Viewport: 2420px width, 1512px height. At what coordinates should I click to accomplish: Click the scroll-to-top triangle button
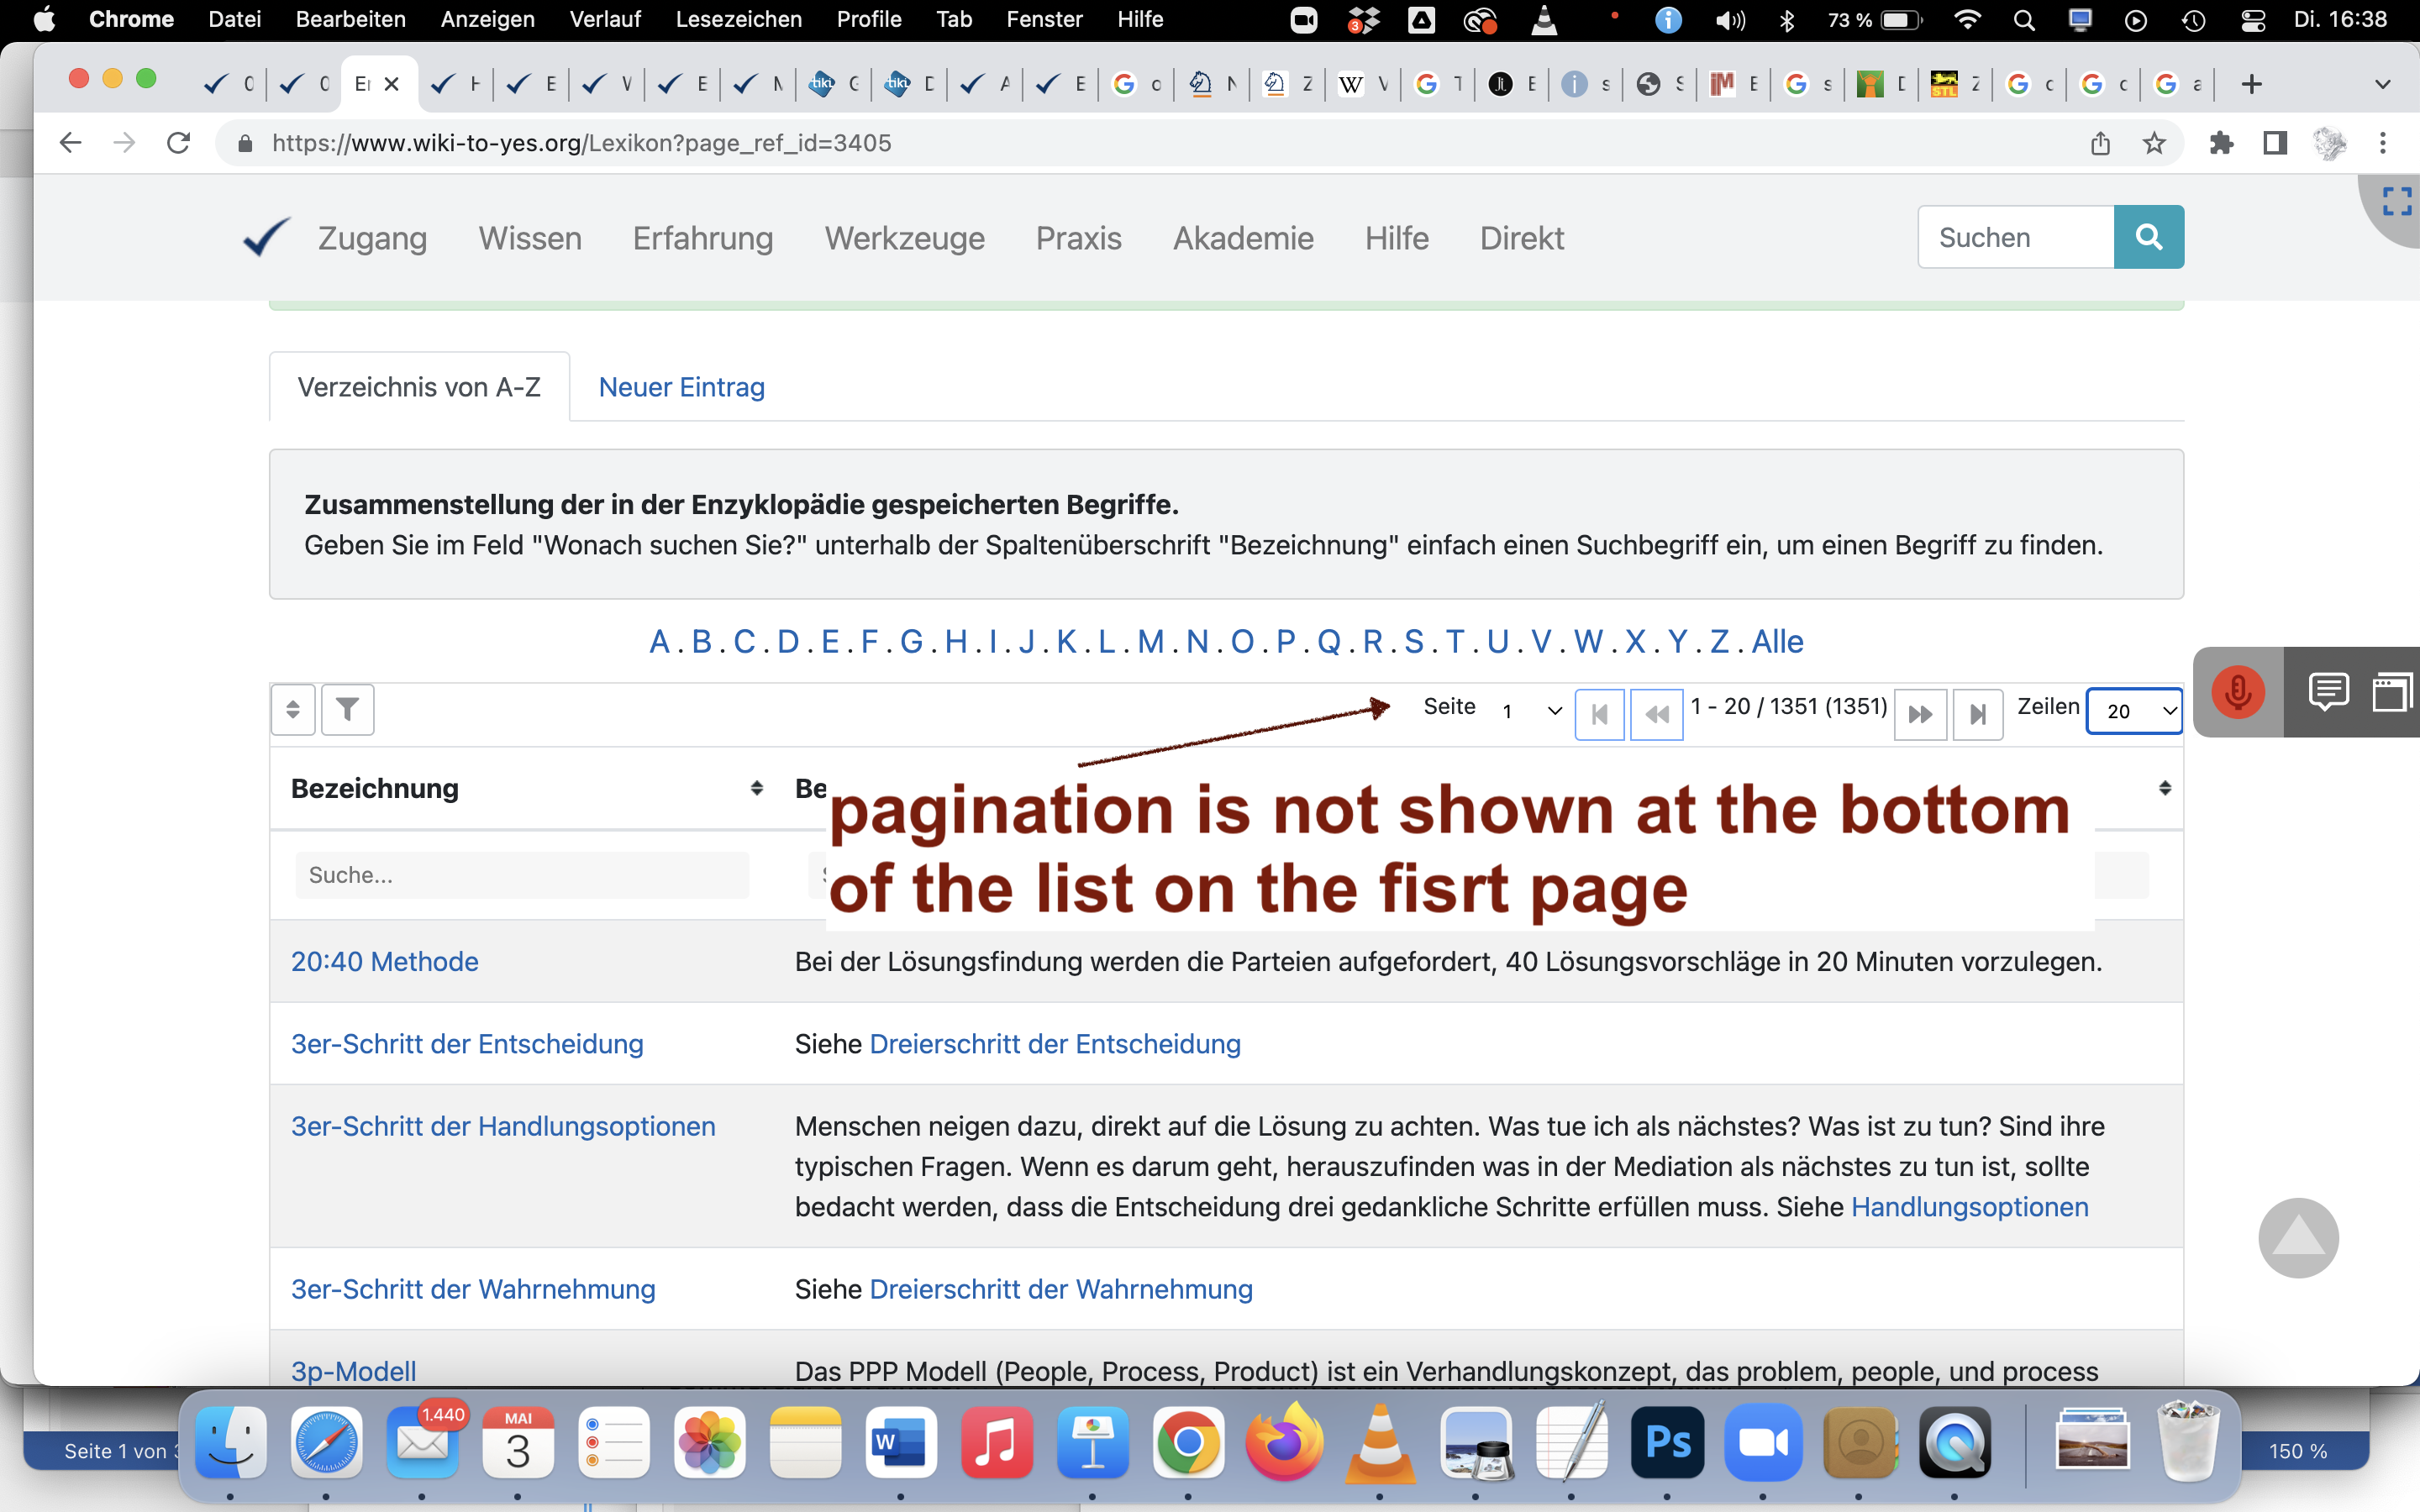pyautogui.click(x=2298, y=1238)
